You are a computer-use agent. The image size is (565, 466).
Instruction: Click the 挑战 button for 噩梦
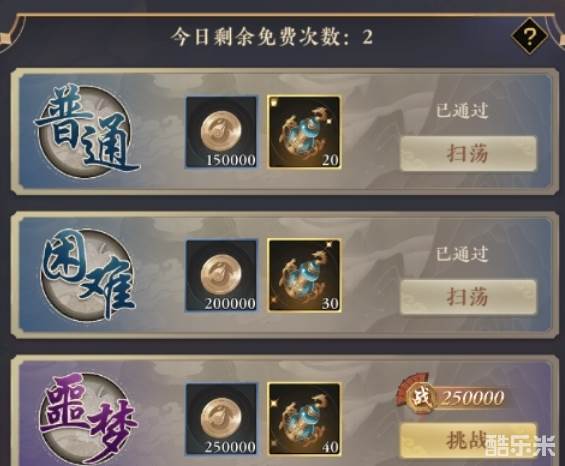click(x=468, y=440)
